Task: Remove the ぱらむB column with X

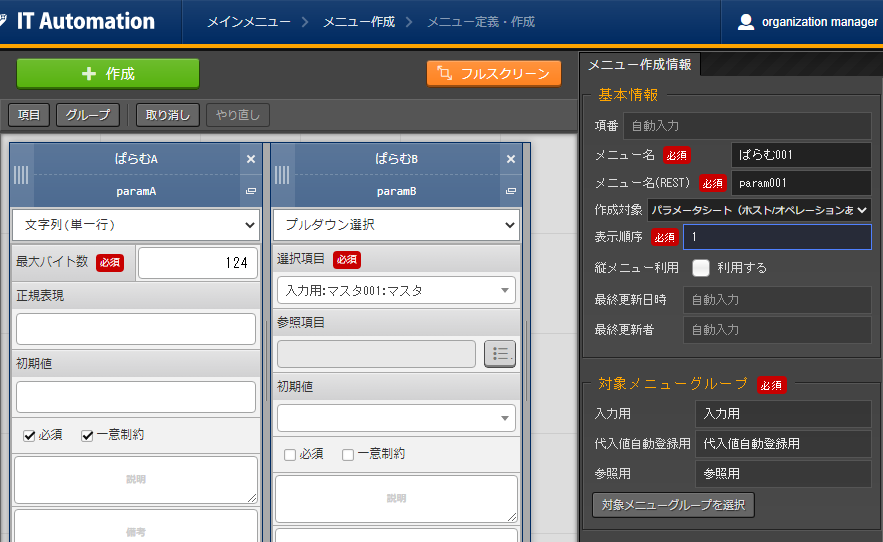Action: pyautogui.click(x=511, y=159)
